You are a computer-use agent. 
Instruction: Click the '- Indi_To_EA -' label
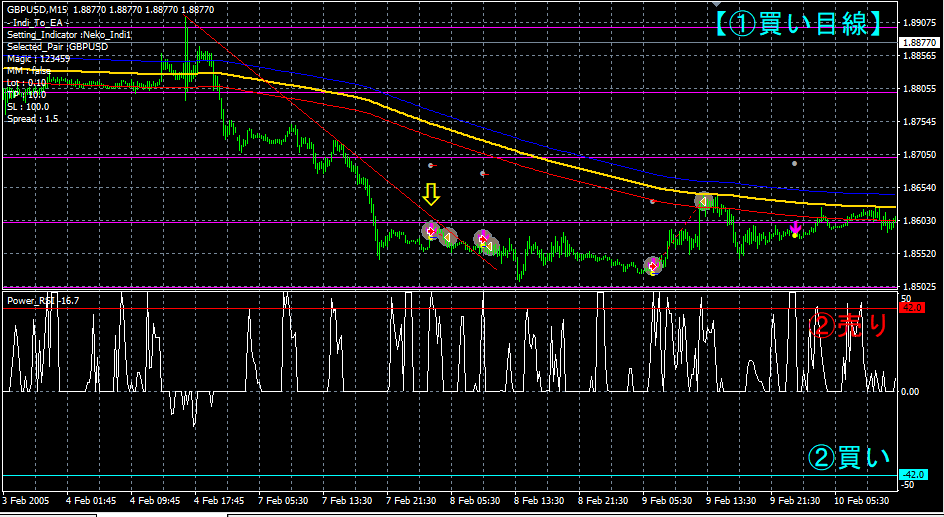coord(40,23)
